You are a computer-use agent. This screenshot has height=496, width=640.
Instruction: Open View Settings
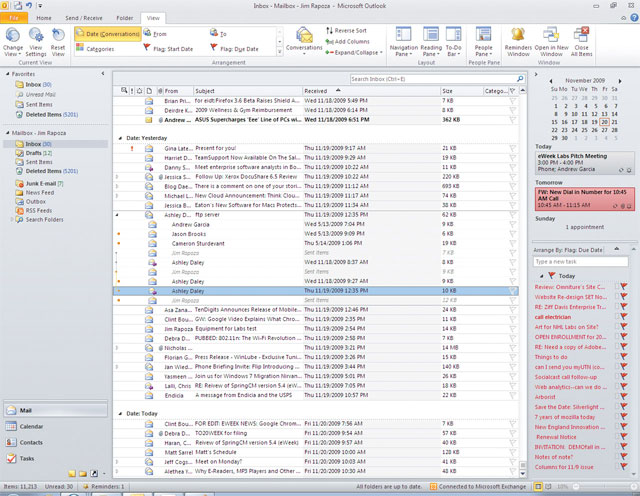tap(36, 42)
